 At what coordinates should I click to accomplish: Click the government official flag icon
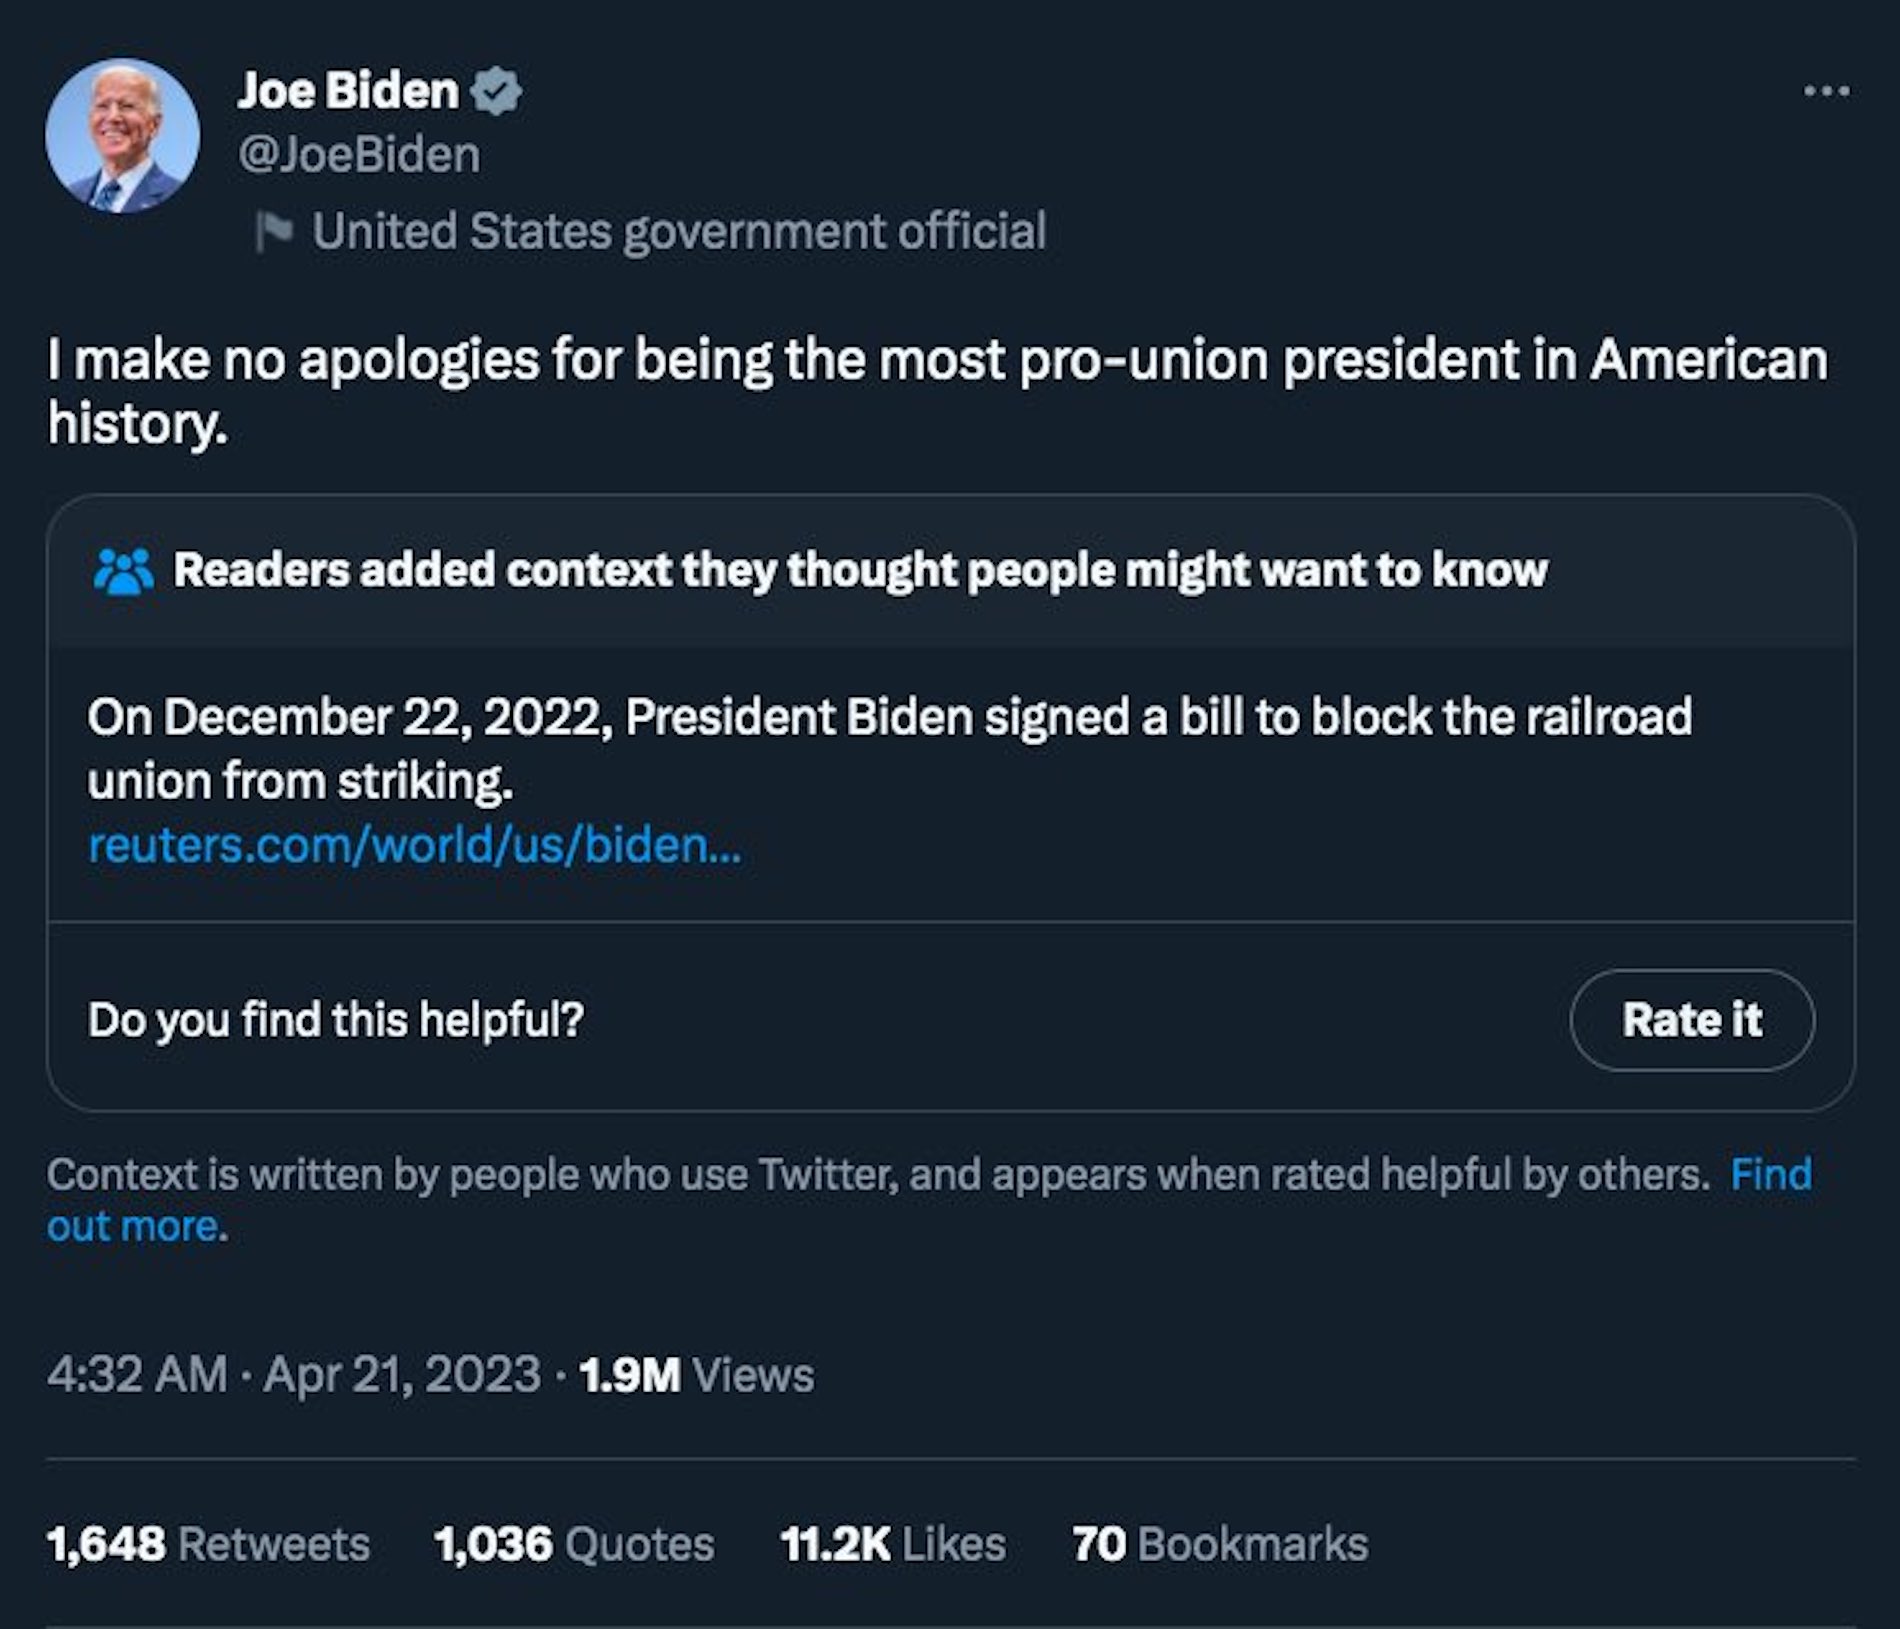click(273, 231)
